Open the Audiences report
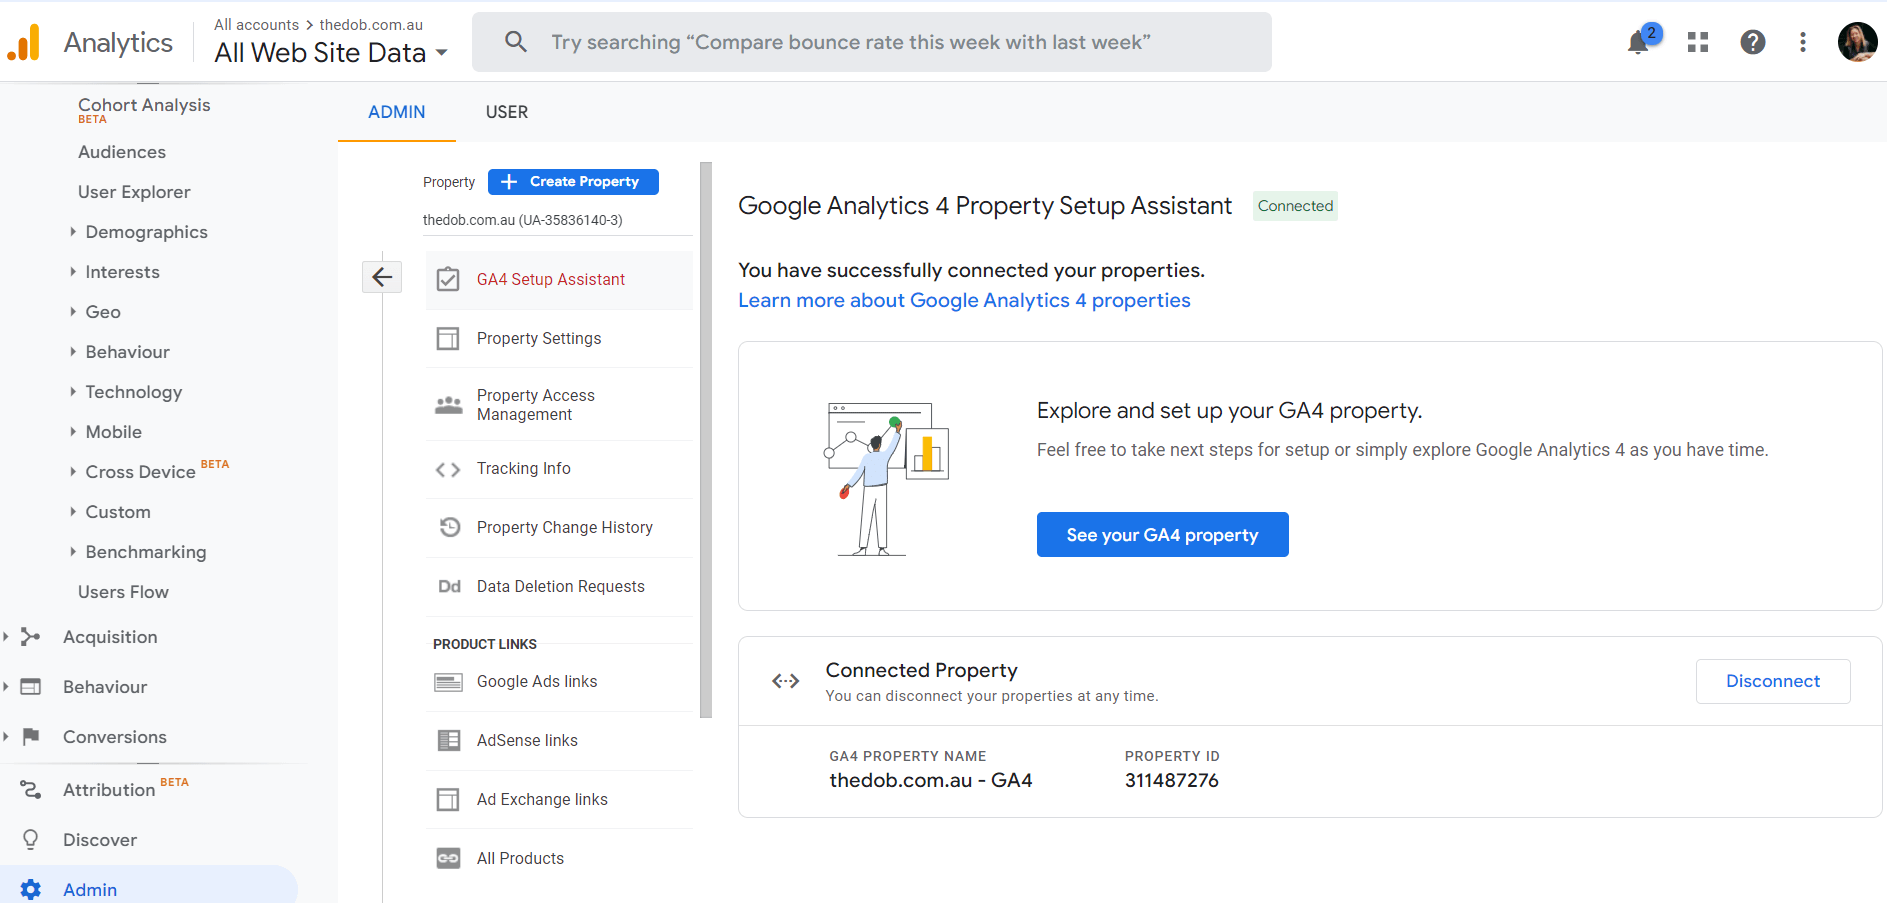1887x903 pixels. coord(122,152)
